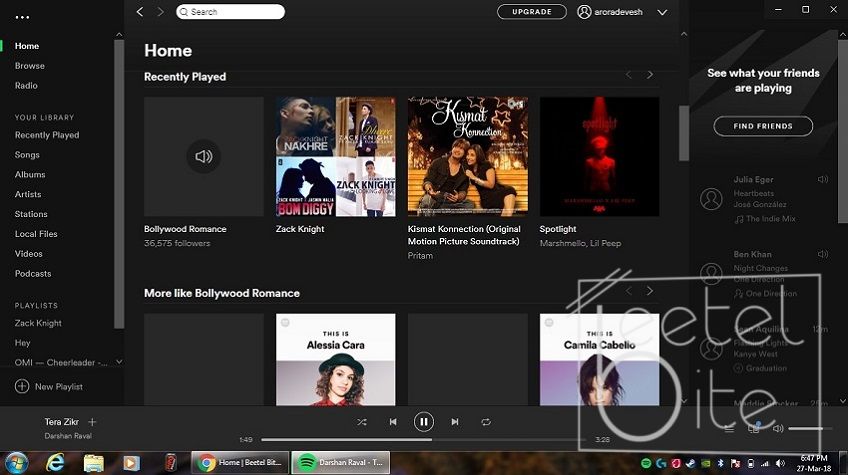Viewport: 848px width, 475px height.
Task: Show next Recently Played items
Action: 650,75
